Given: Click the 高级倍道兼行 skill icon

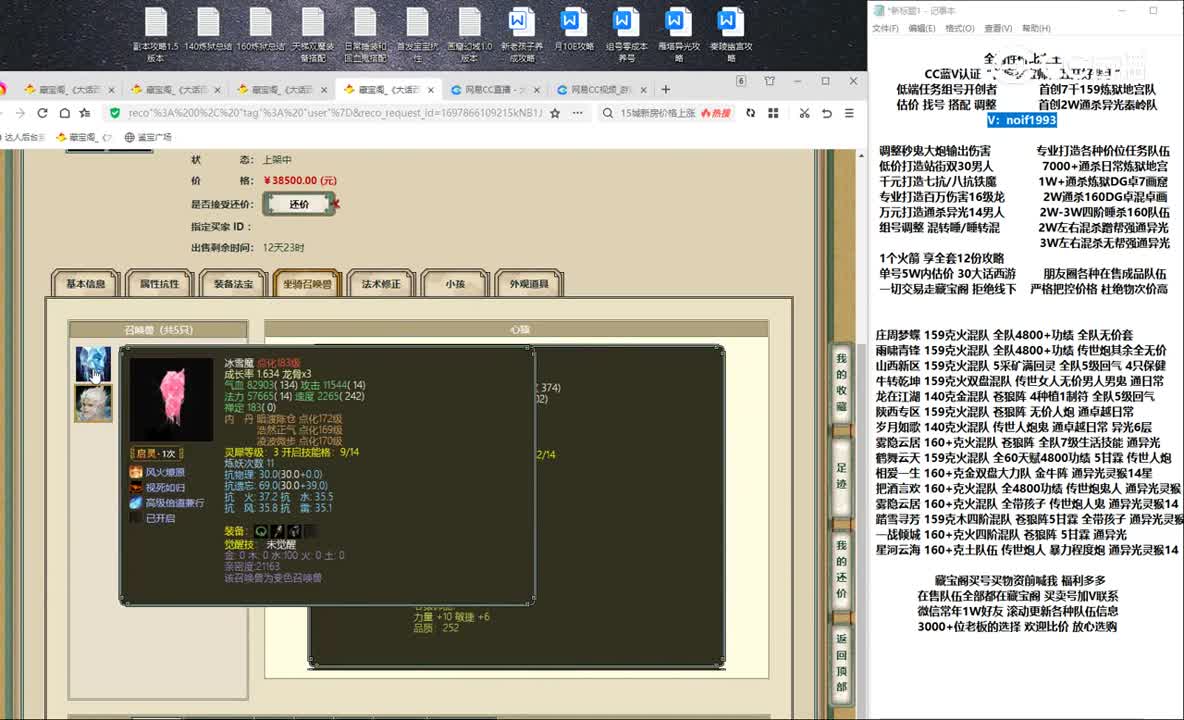Looking at the screenshot, I should tap(136, 503).
